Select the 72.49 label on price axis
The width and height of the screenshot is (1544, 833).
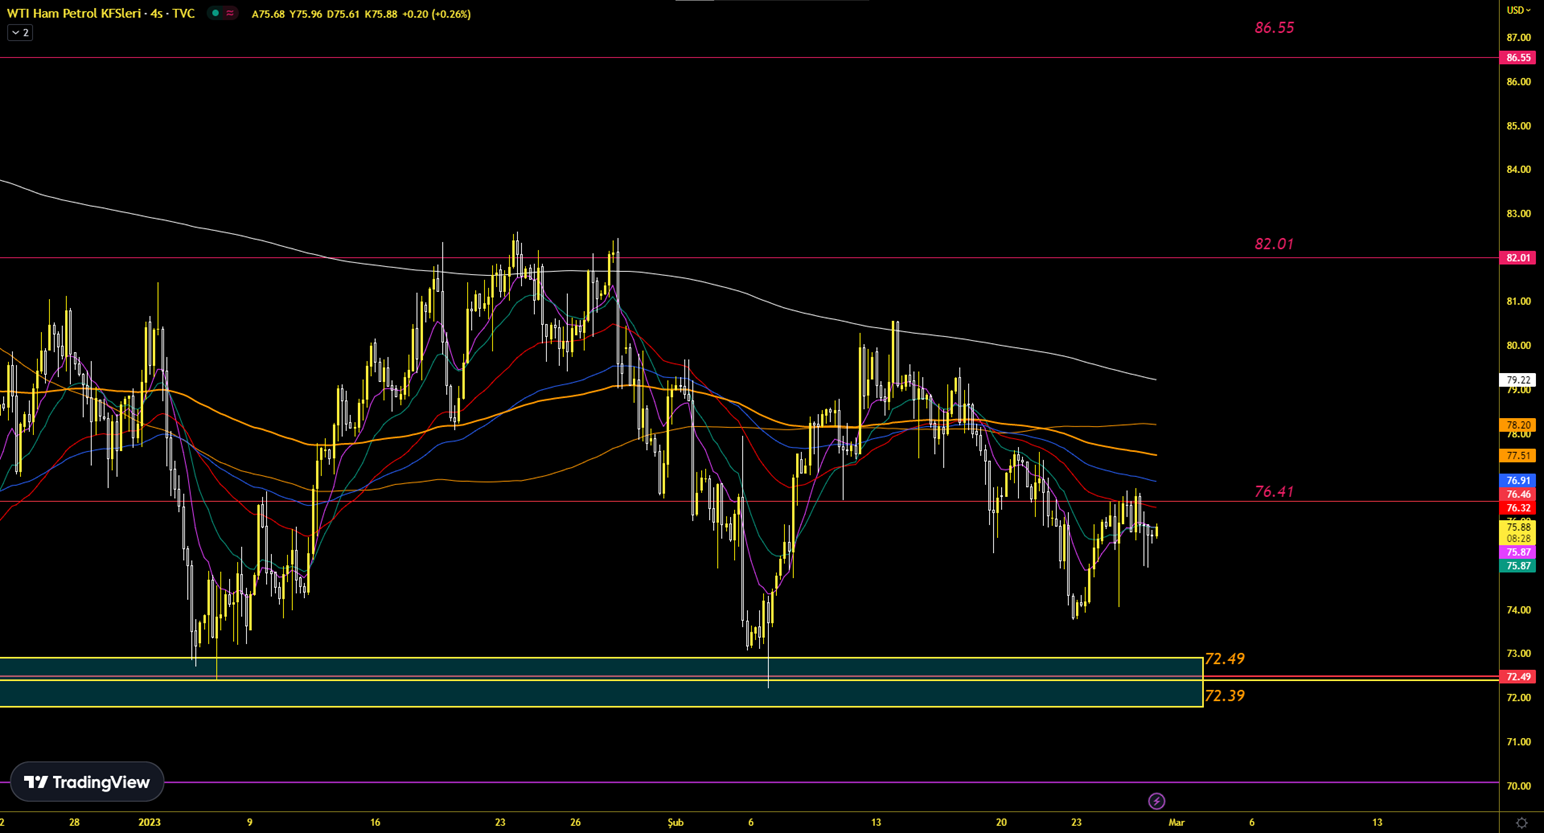point(1518,677)
